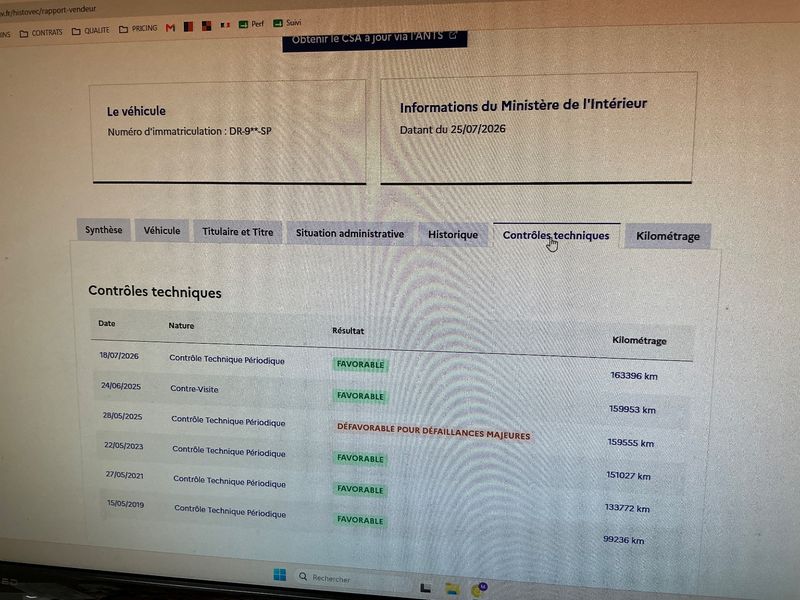The image size is (800, 600).
Task: Open File Explorer from the taskbar
Action: tap(452, 588)
